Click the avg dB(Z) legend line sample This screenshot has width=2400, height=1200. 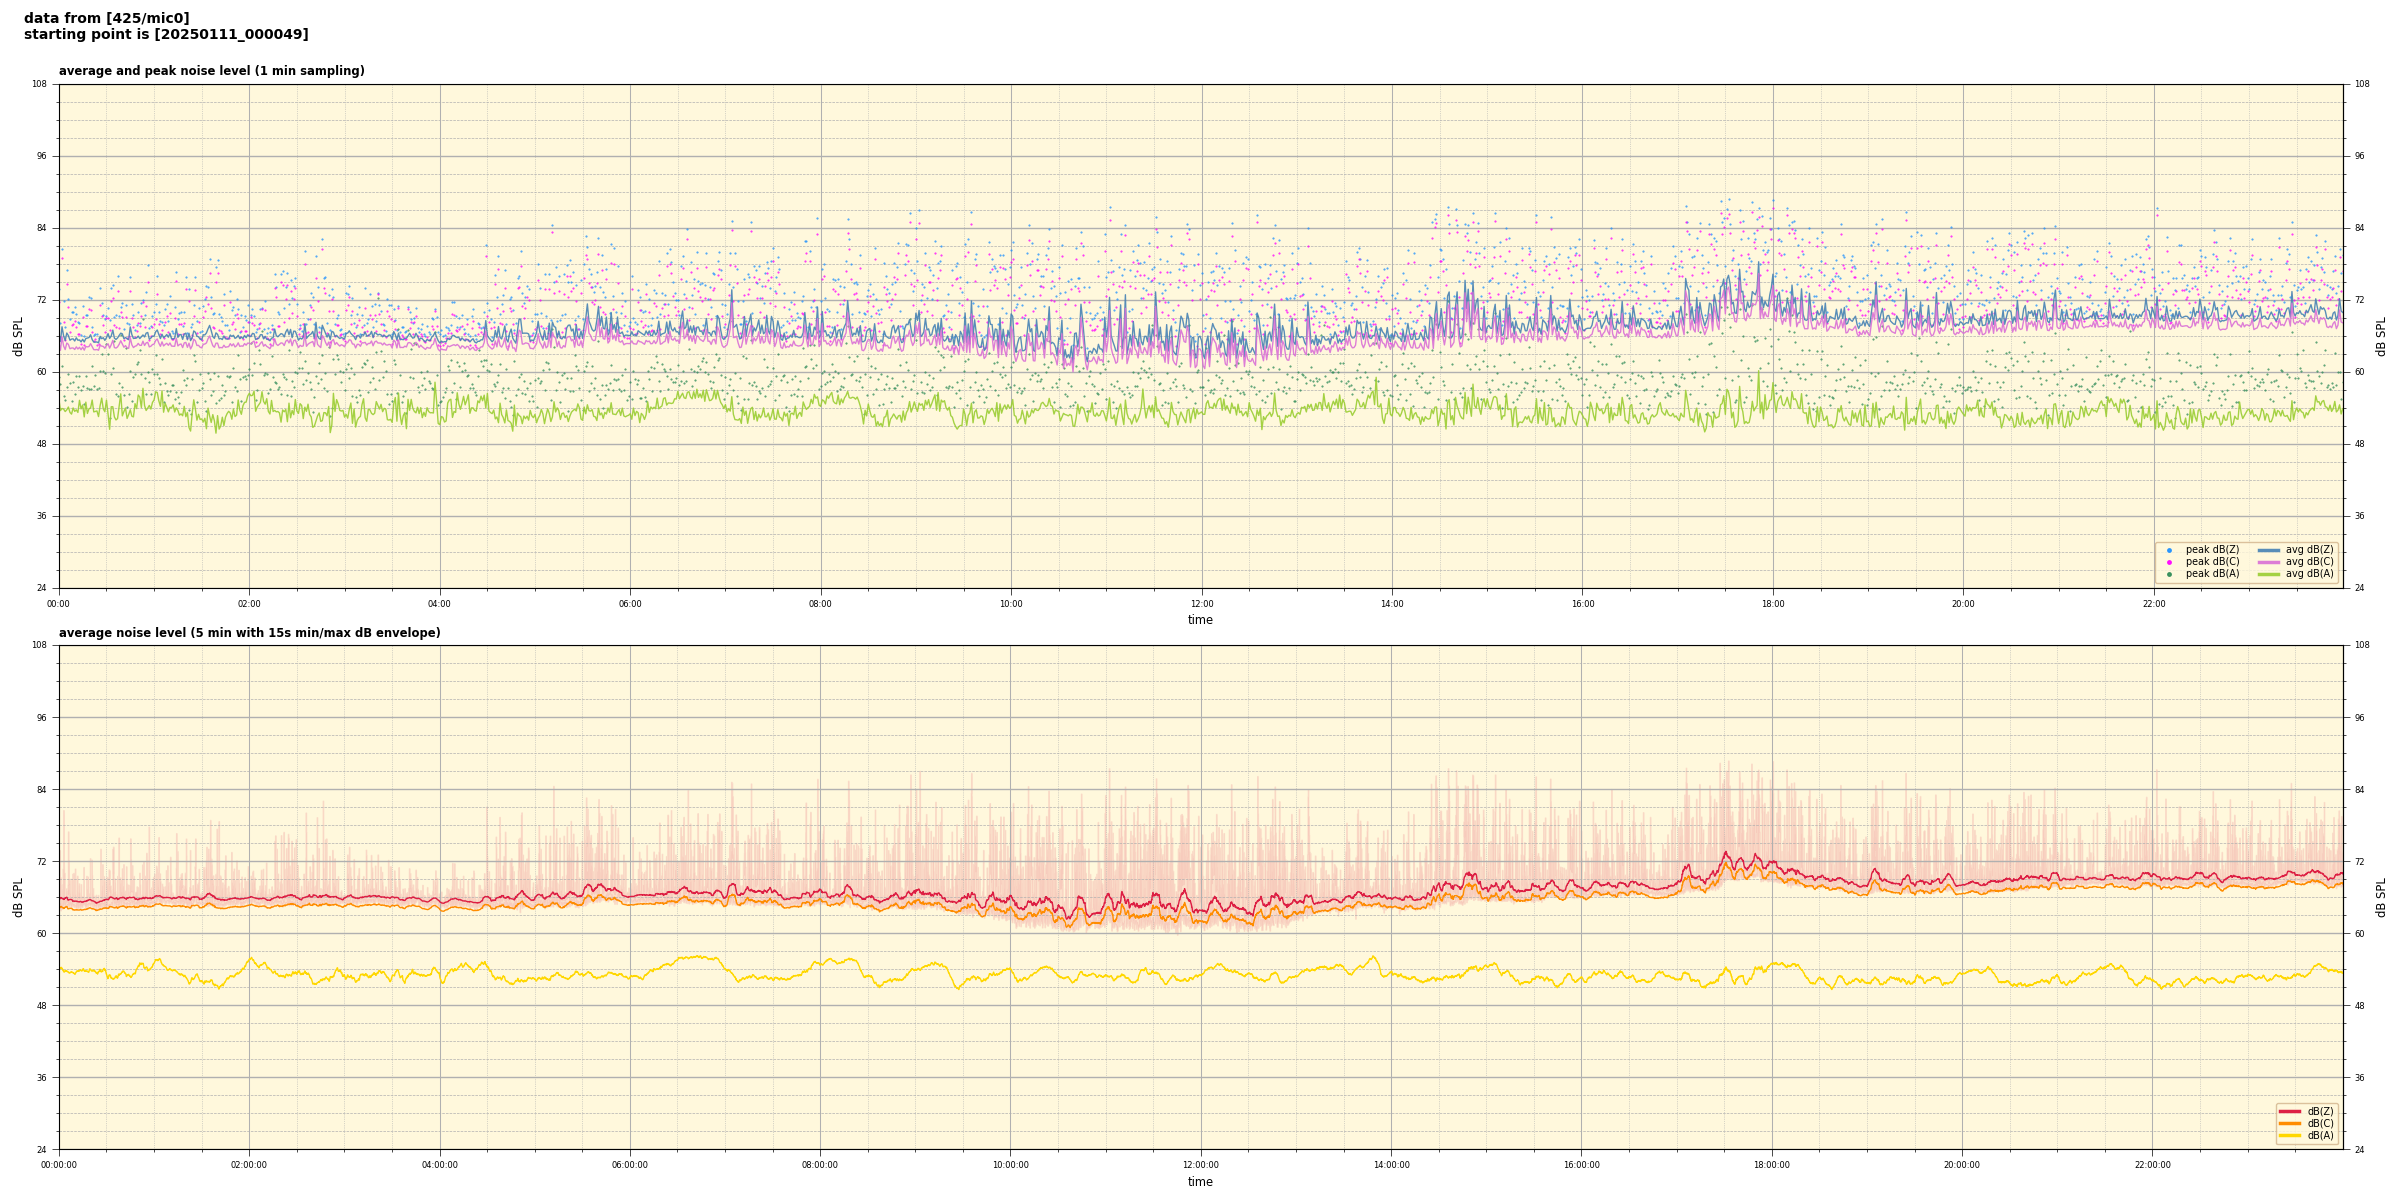coord(2268,550)
